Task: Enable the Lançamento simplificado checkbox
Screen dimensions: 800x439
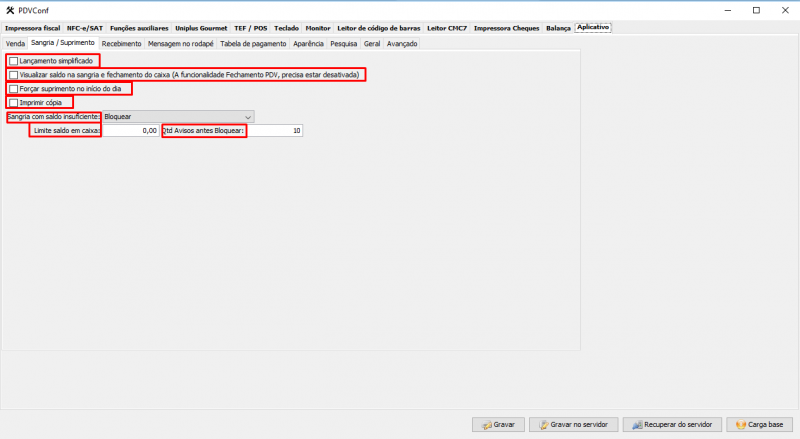Action: (13, 61)
